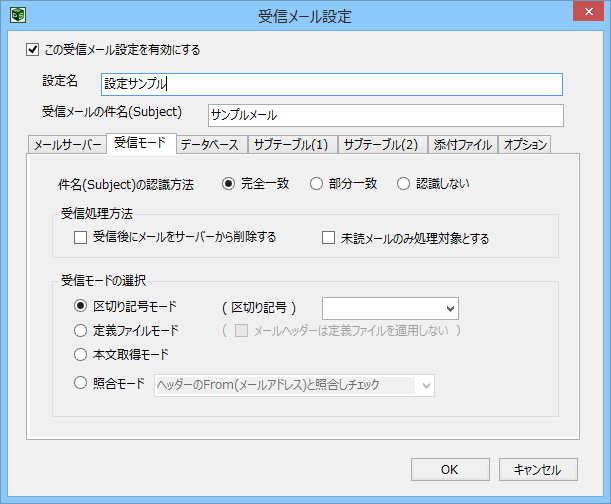Viewport: 611px width, 504px height.
Task: Close the 受信メール設定 dialog
Action: click(x=588, y=11)
